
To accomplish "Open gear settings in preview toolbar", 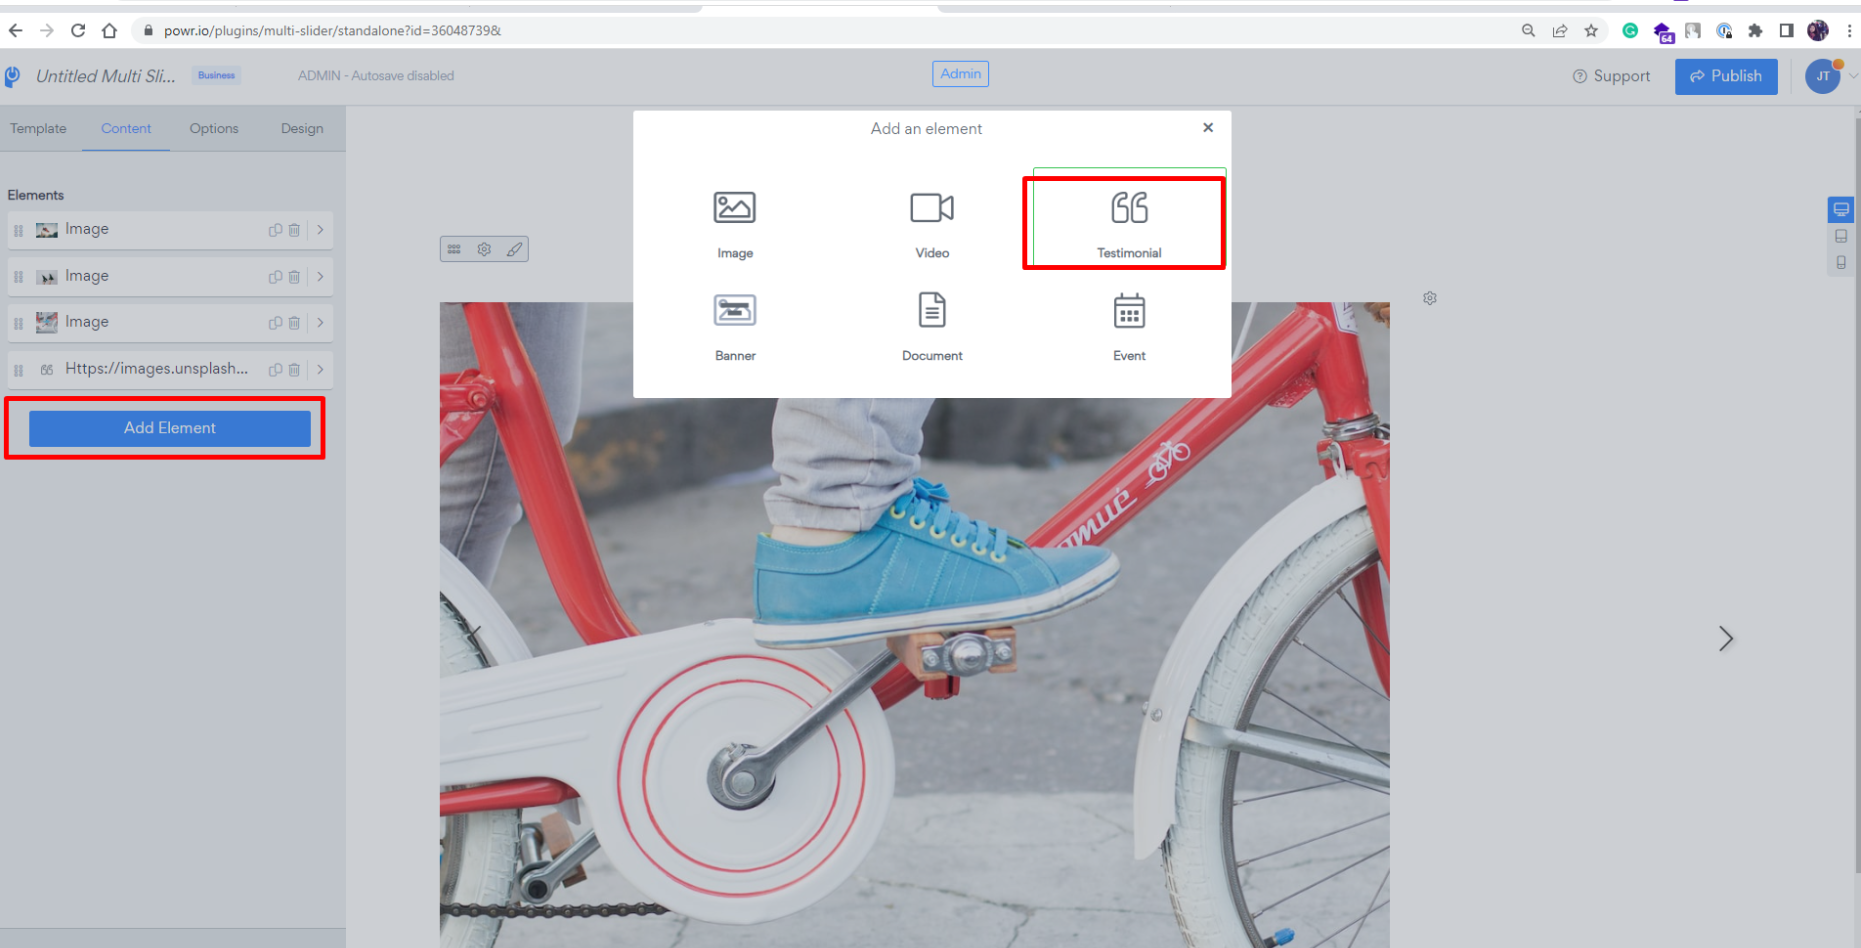I will (x=484, y=249).
